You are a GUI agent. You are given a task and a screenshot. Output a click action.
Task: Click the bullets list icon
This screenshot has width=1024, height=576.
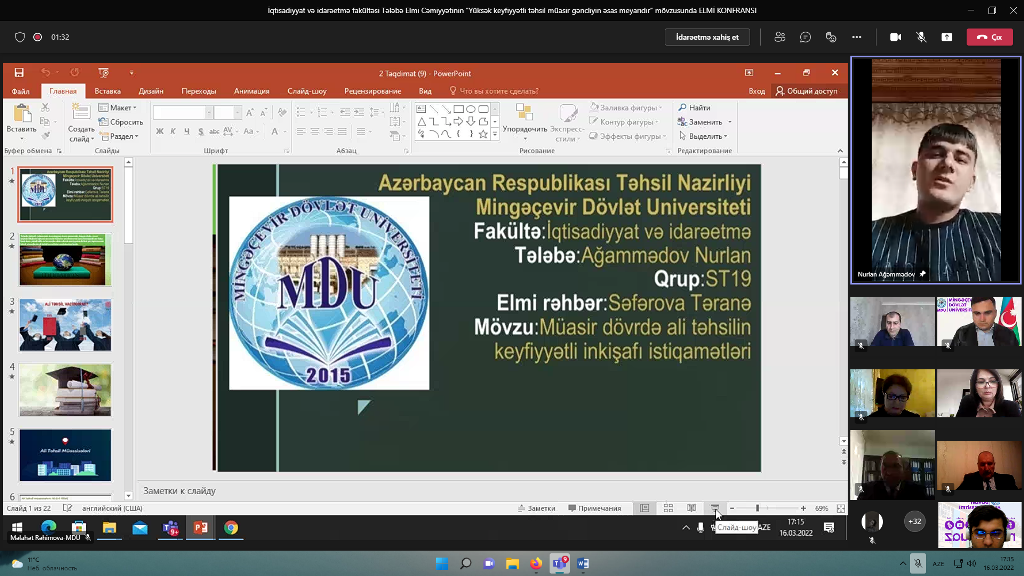coord(302,112)
